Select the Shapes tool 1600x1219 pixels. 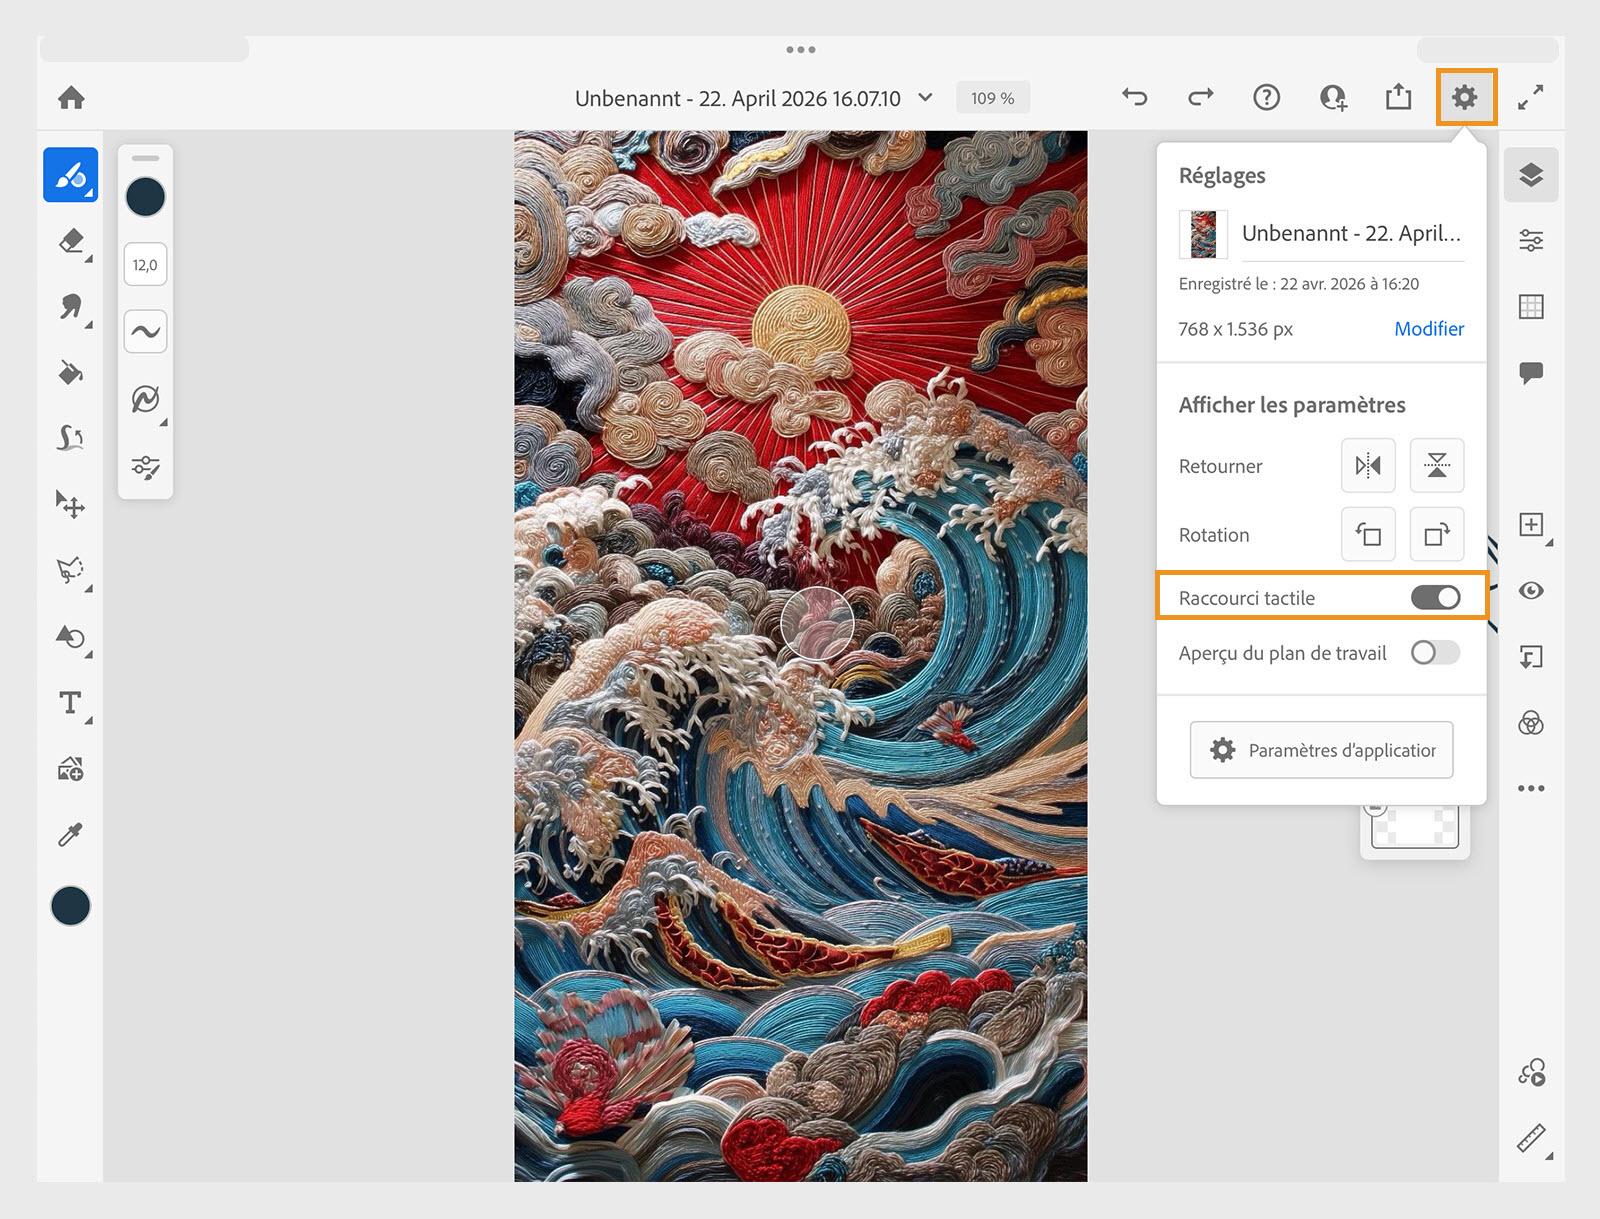(x=71, y=636)
